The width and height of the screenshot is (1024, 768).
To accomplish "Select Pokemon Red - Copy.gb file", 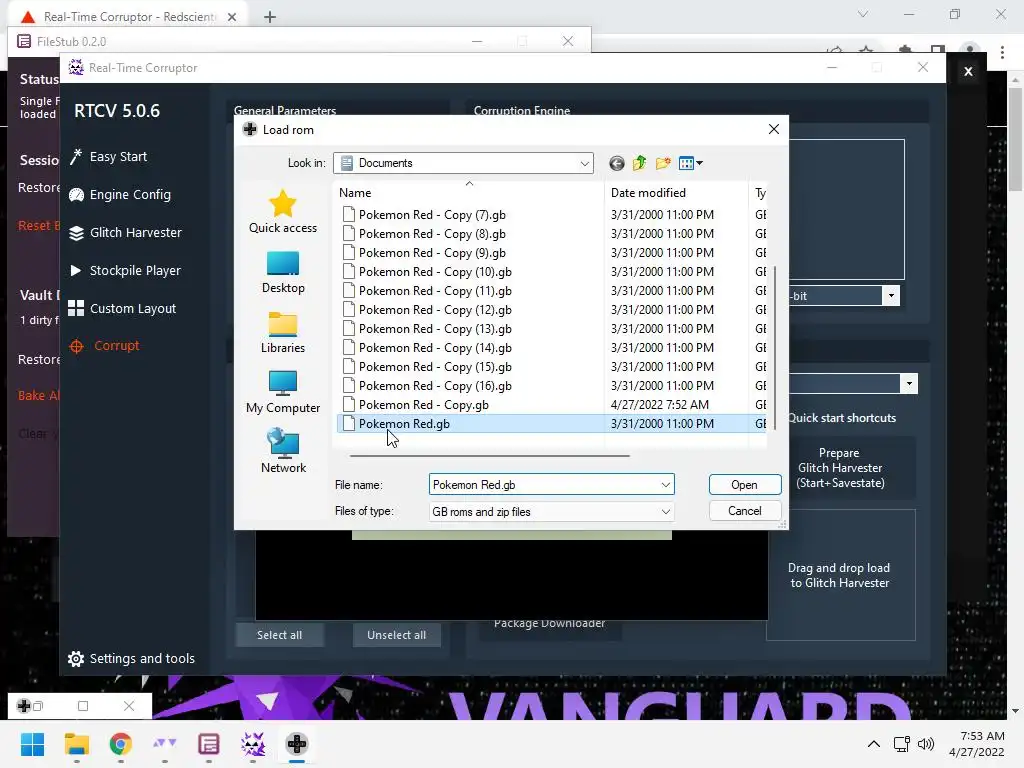I will coord(423,405).
